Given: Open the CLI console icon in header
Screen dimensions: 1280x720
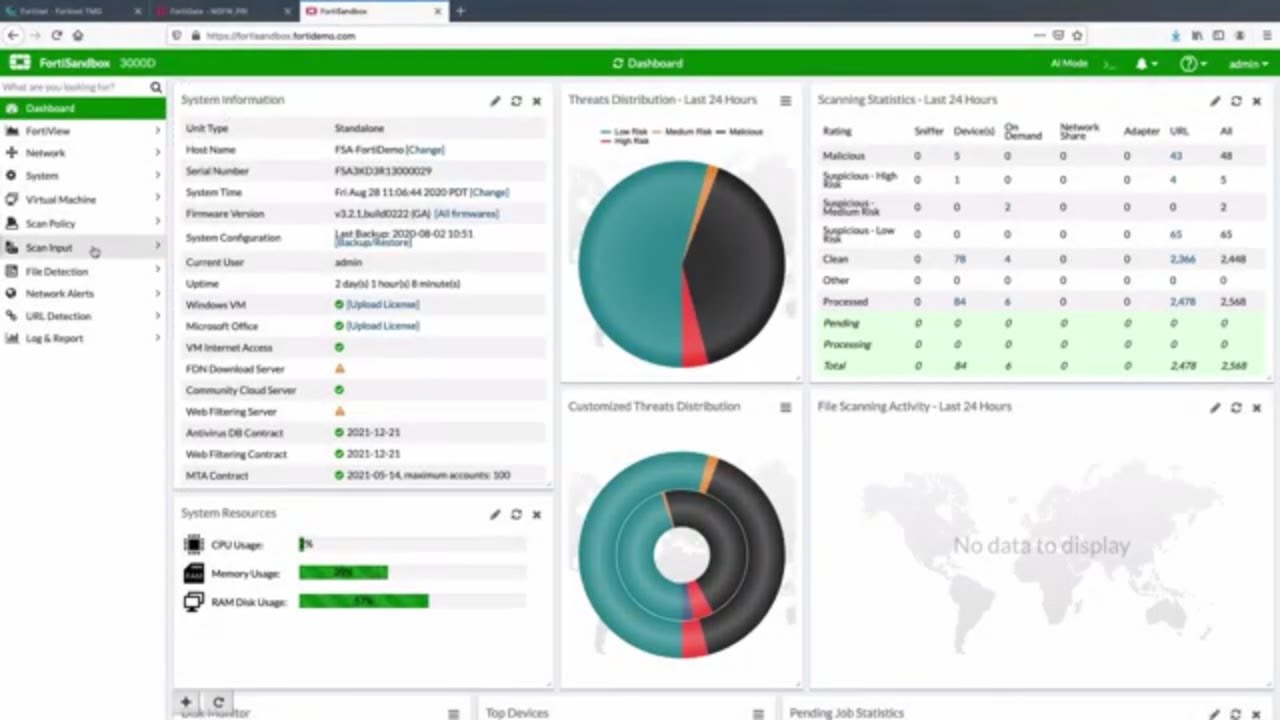Looking at the screenshot, I should 1108,63.
